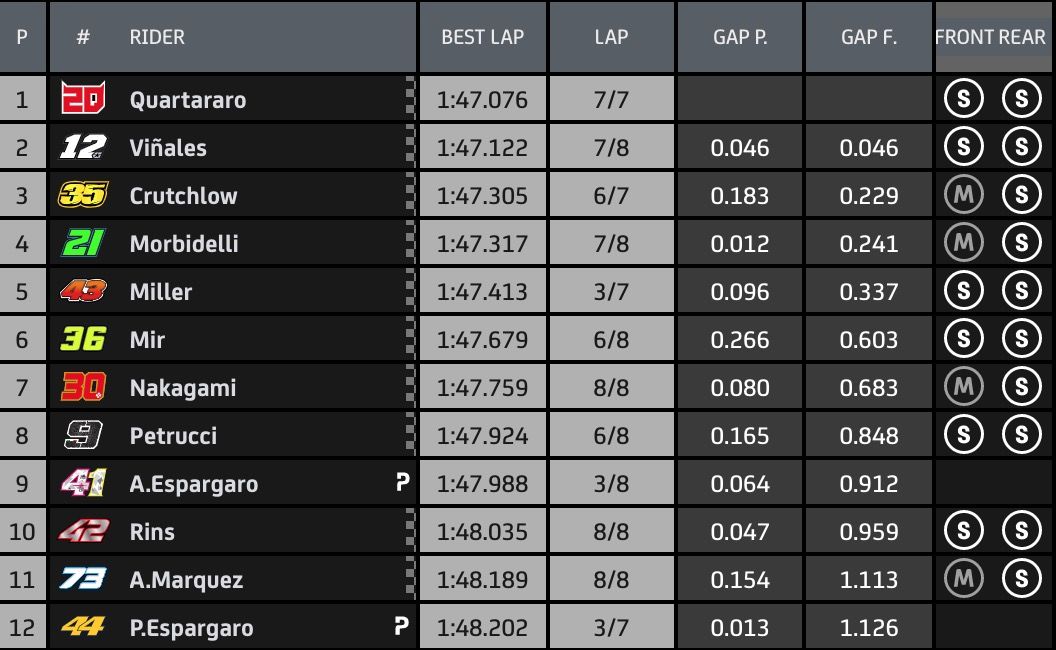Sort by the BEST LAP column header

482,37
